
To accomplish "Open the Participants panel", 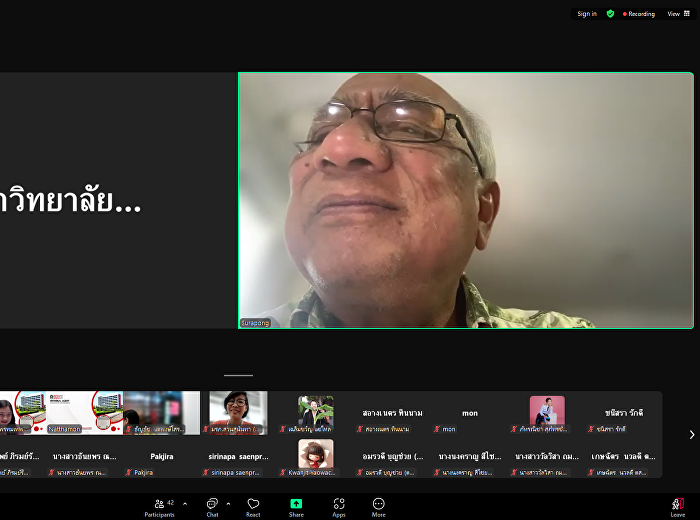I will [x=158, y=507].
